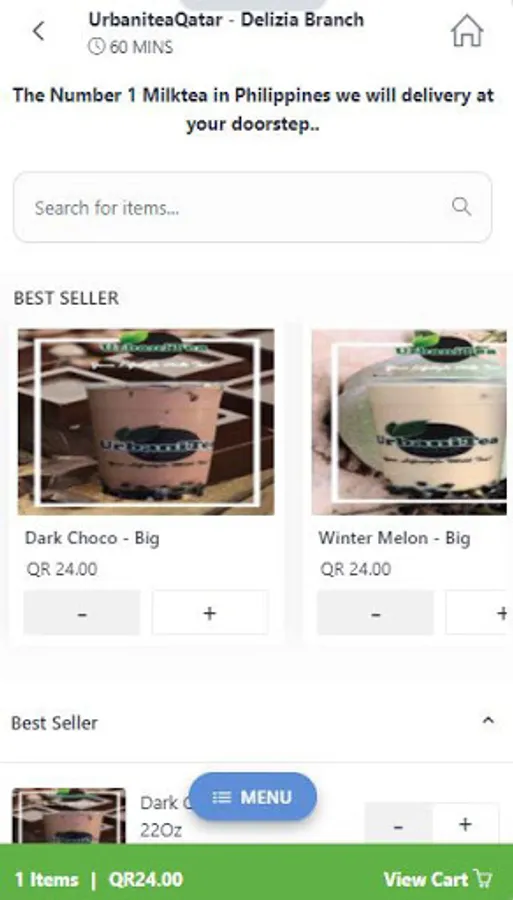
Task: Increase Dark Choco - Big carousel quantity
Action: [x=209, y=612]
